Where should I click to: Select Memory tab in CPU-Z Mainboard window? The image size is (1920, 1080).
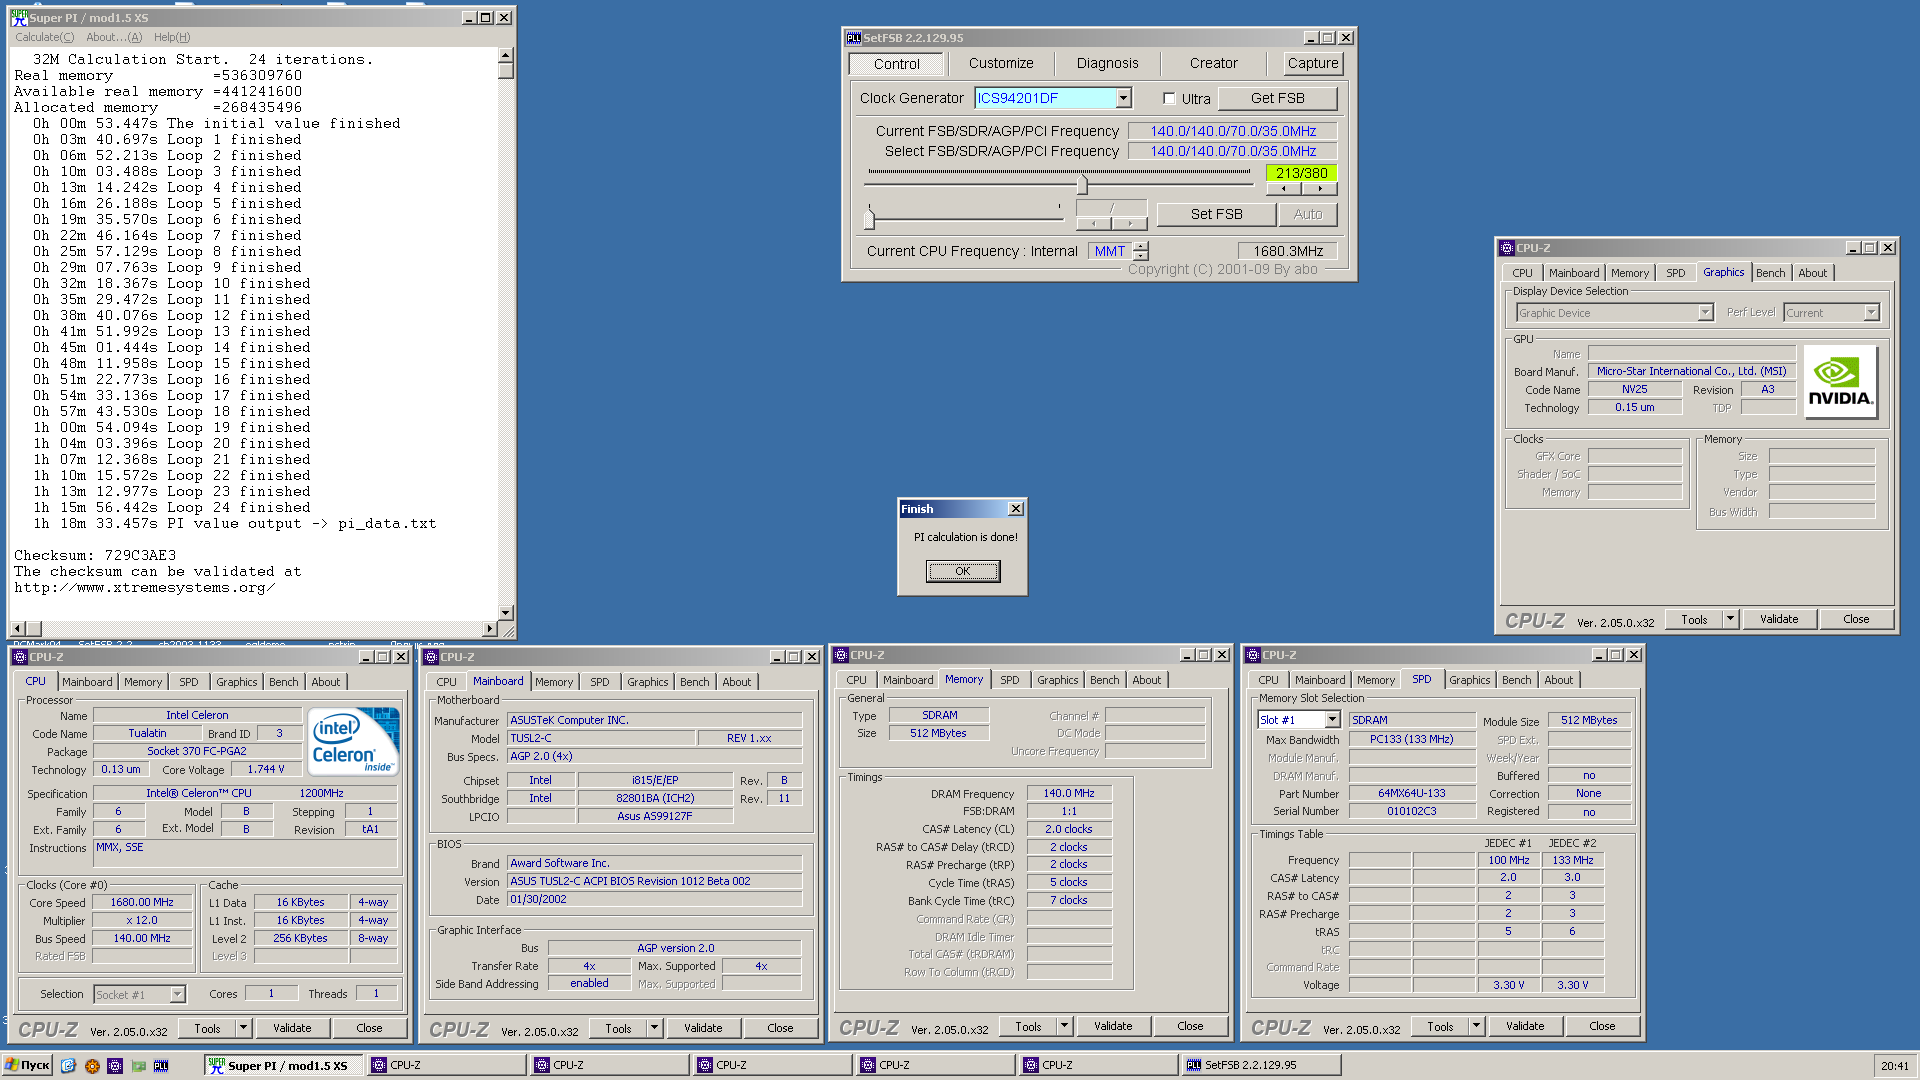click(554, 682)
